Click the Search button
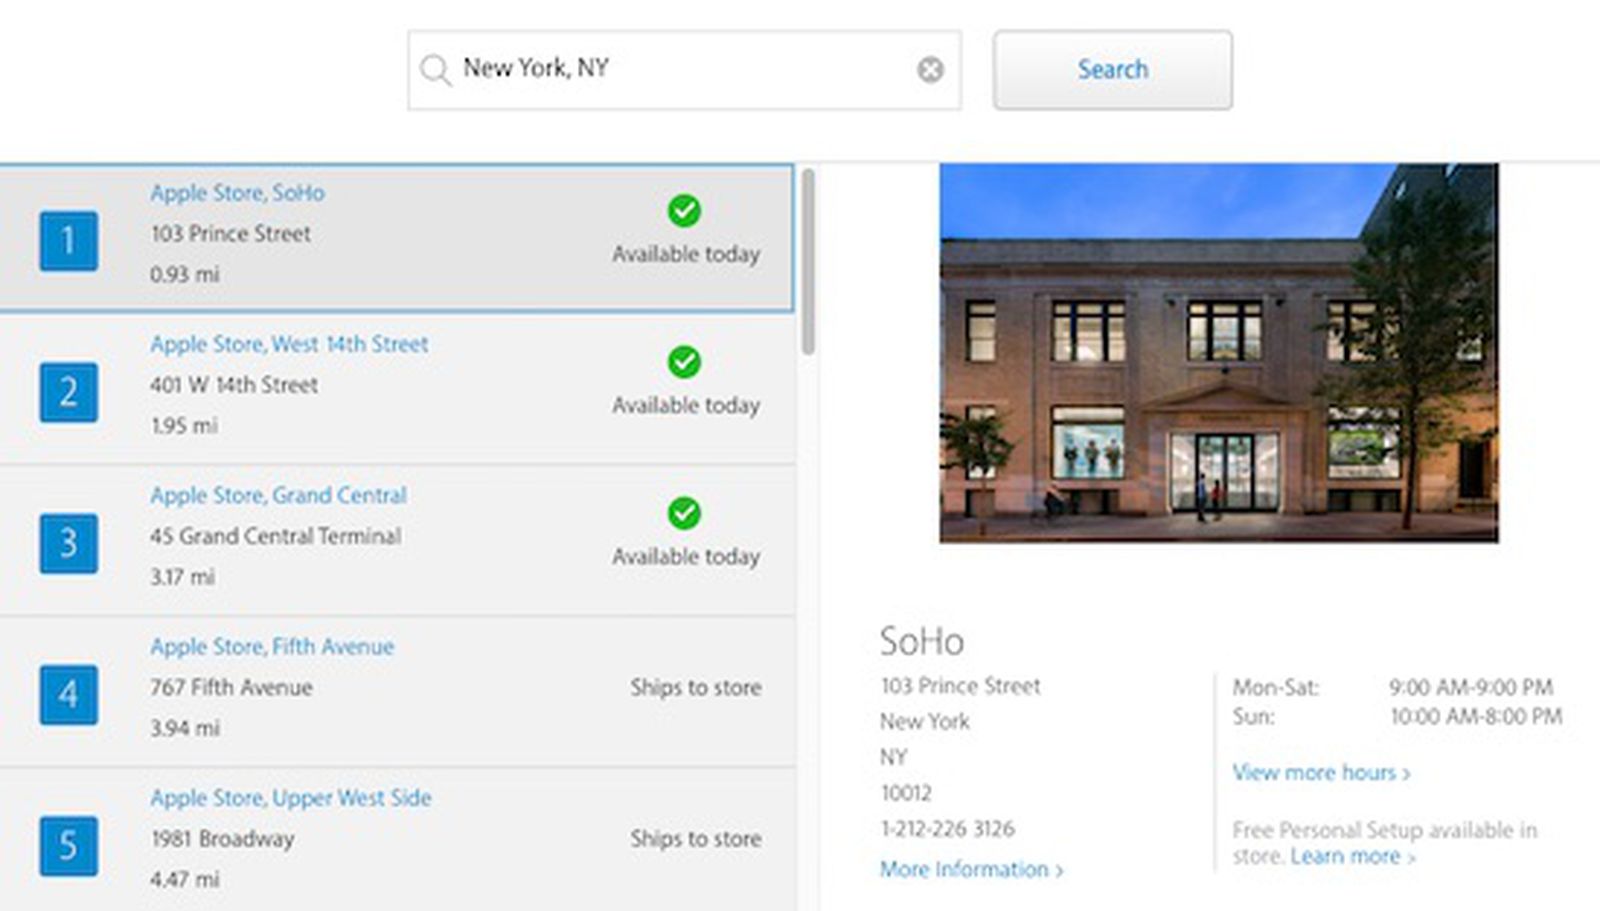The width and height of the screenshot is (1600, 911). (x=1112, y=69)
